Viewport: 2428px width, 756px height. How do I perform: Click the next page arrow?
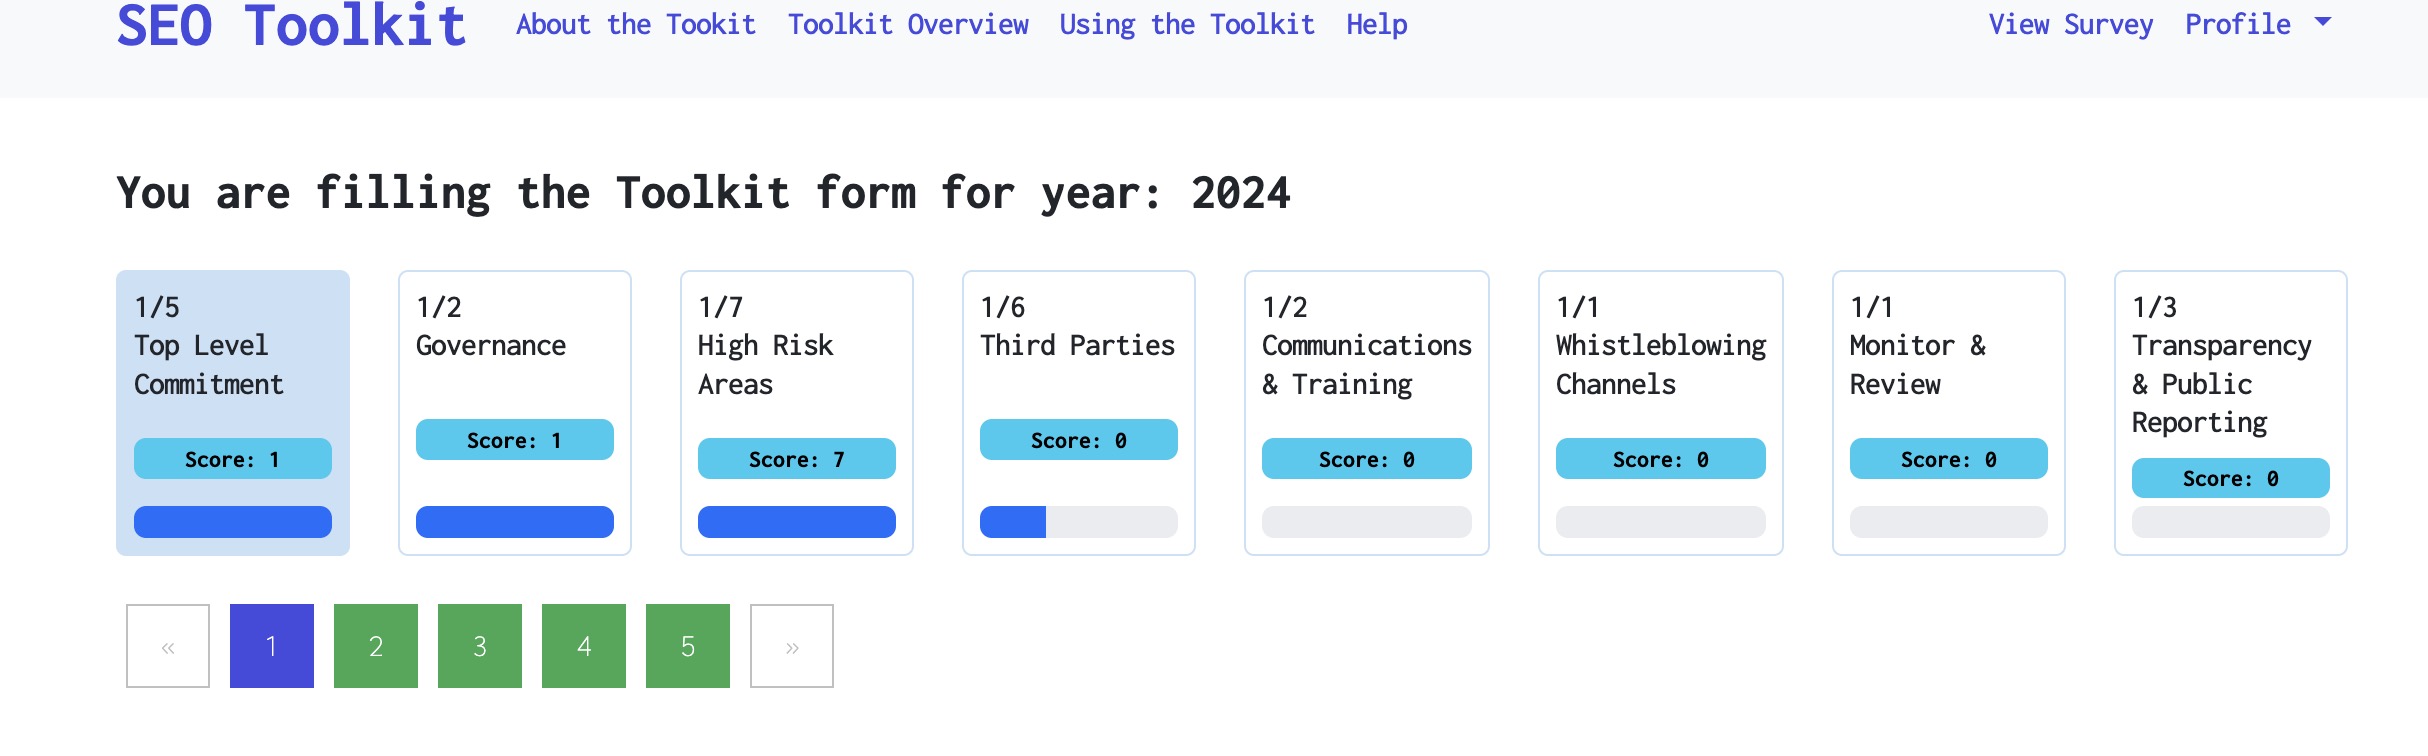click(x=792, y=646)
